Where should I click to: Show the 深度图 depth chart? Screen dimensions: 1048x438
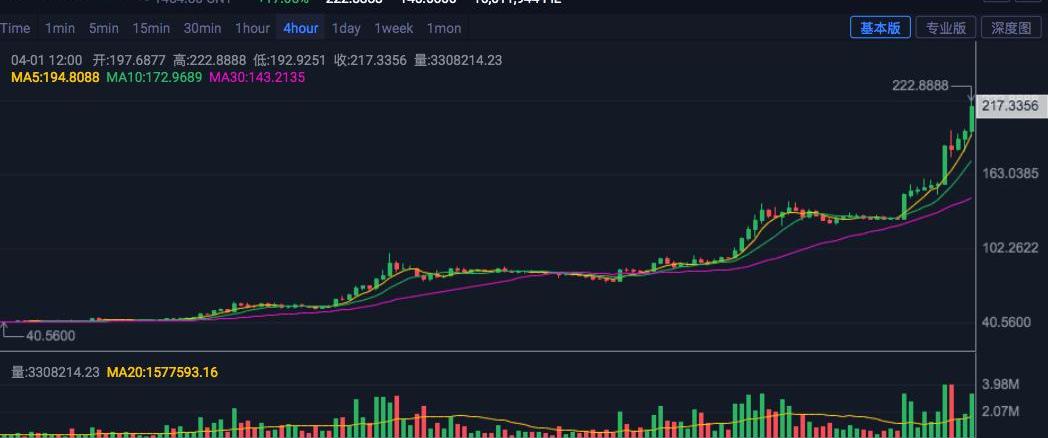pyautogui.click(x=1011, y=27)
